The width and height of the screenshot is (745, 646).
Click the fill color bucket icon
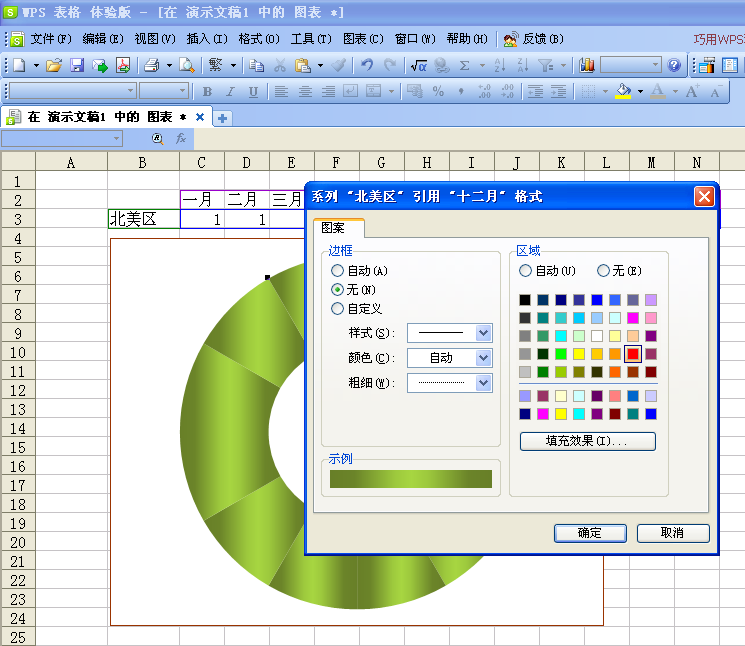pyautogui.click(x=624, y=91)
